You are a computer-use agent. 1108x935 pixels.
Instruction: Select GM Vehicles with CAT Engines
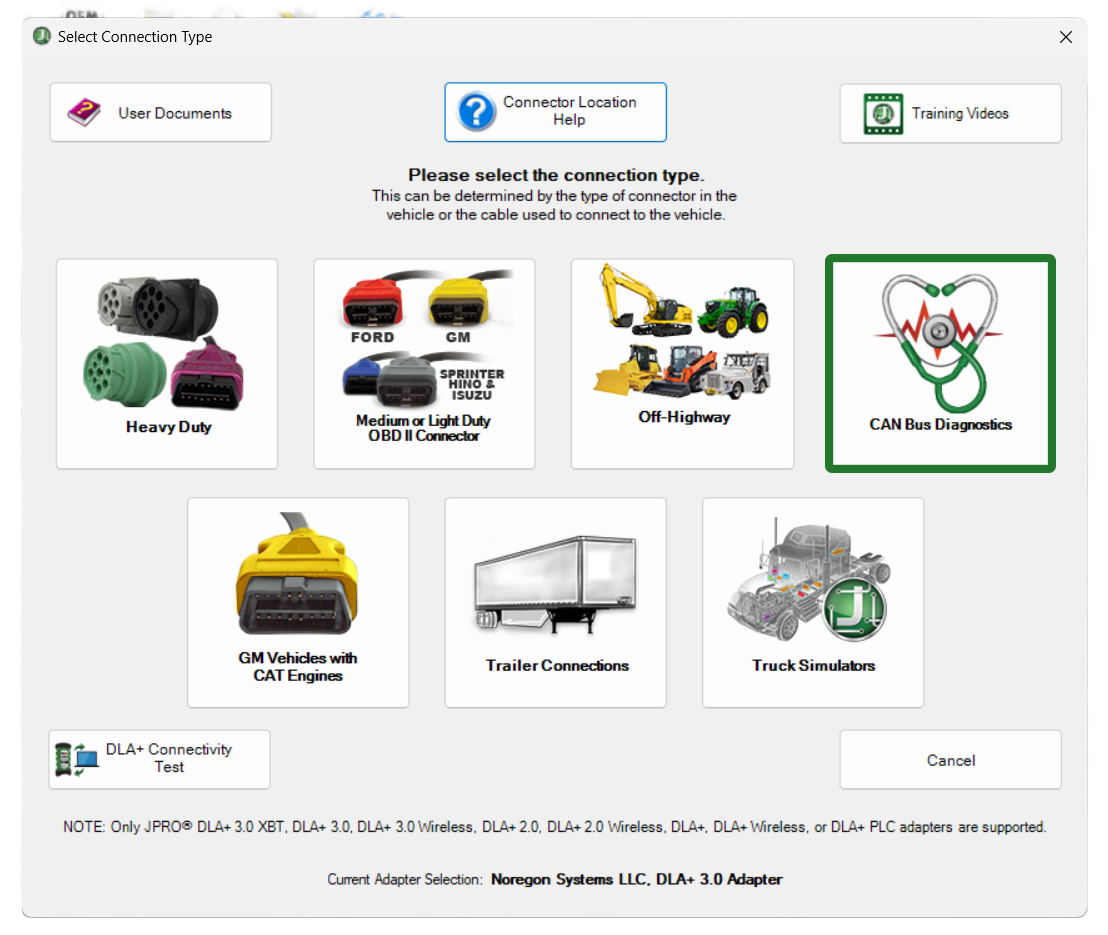point(298,602)
